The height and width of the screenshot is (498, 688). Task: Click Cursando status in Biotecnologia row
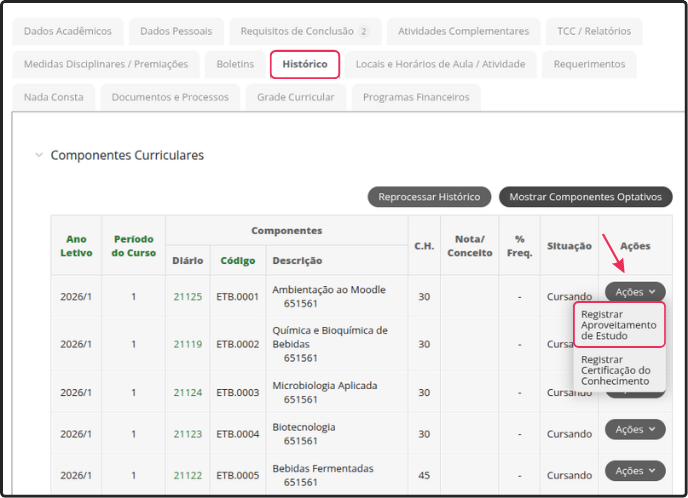pyautogui.click(x=569, y=434)
